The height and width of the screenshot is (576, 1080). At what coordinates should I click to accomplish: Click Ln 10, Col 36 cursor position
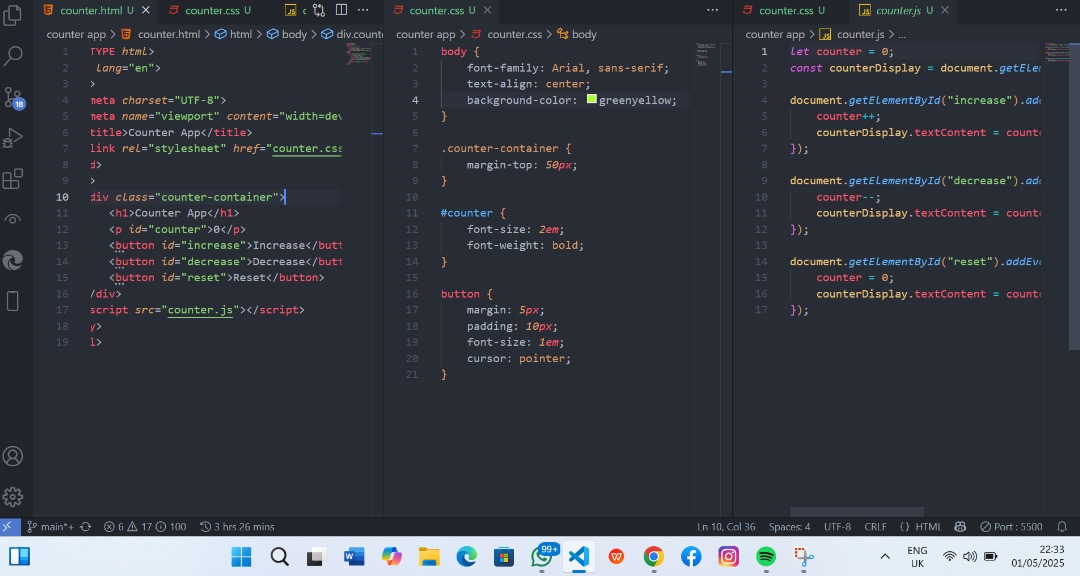point(726,526)
